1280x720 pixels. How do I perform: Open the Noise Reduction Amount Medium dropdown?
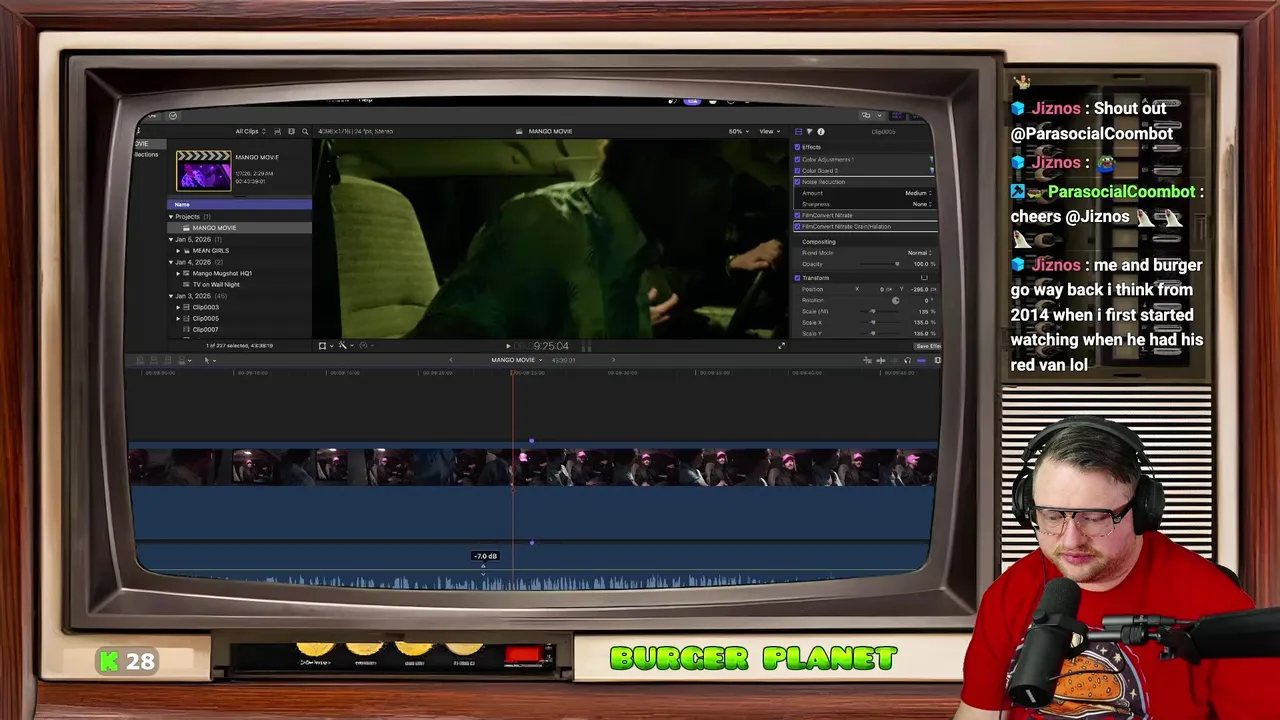(x=918, y=193)
